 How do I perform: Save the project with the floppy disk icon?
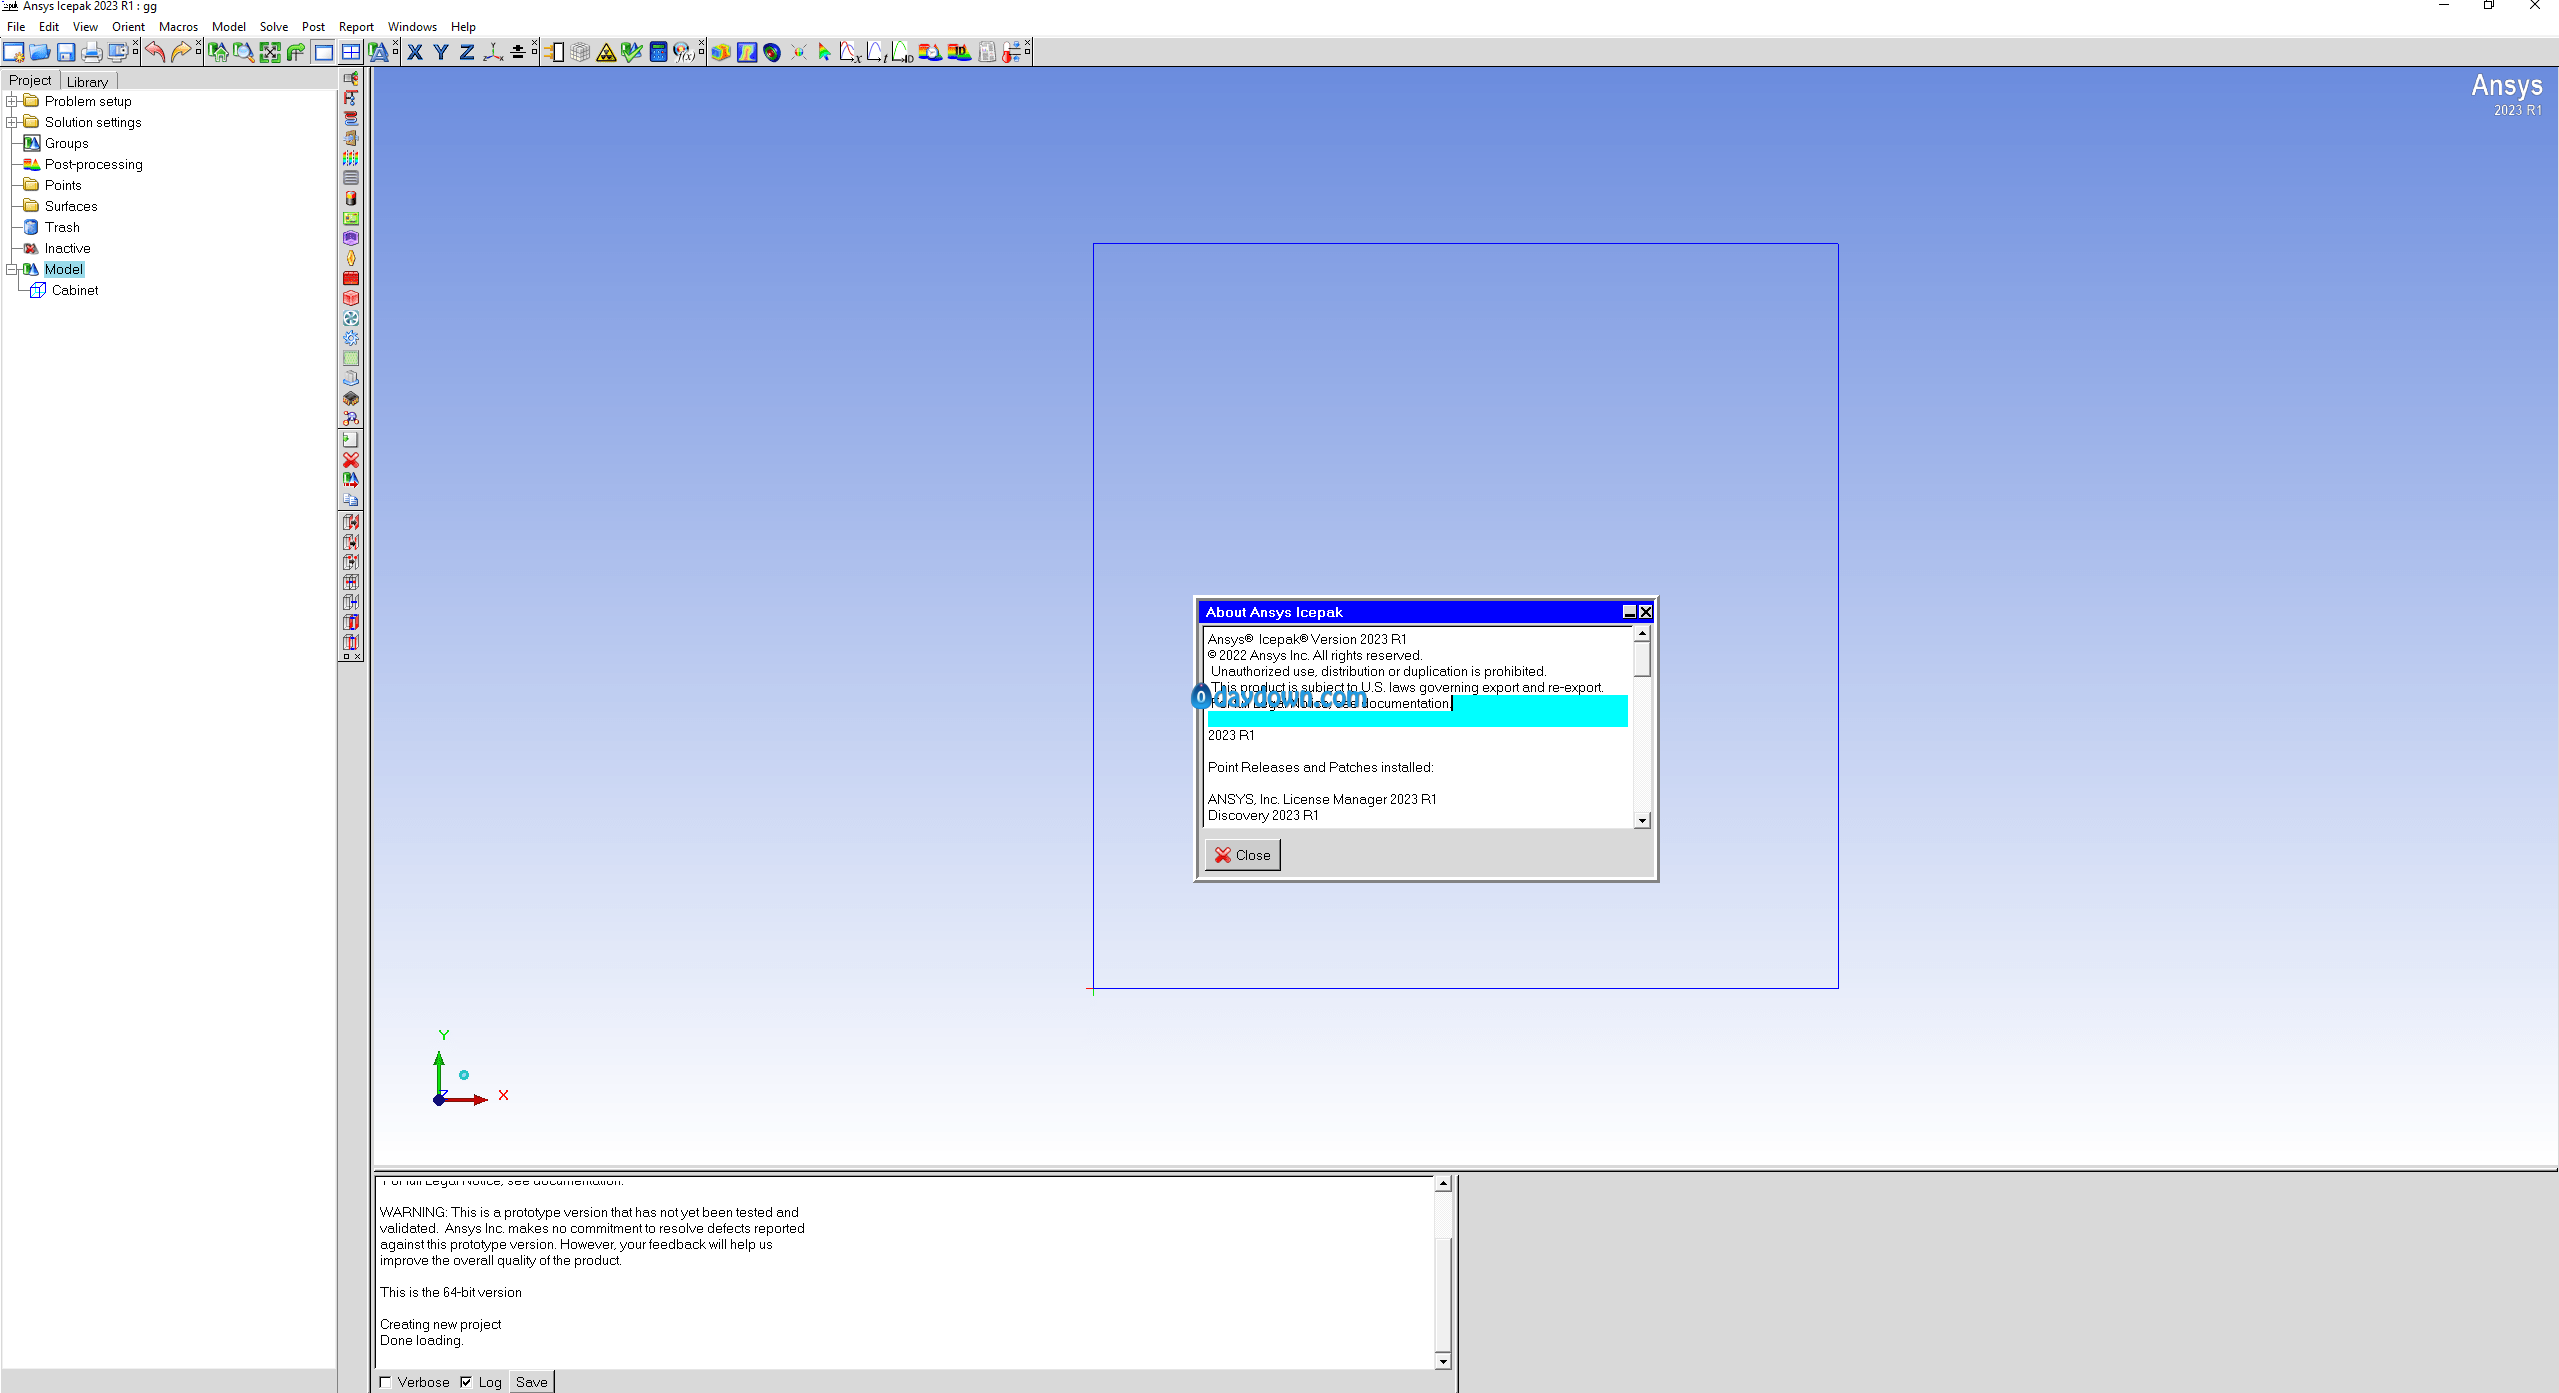[x=66, y=52]
